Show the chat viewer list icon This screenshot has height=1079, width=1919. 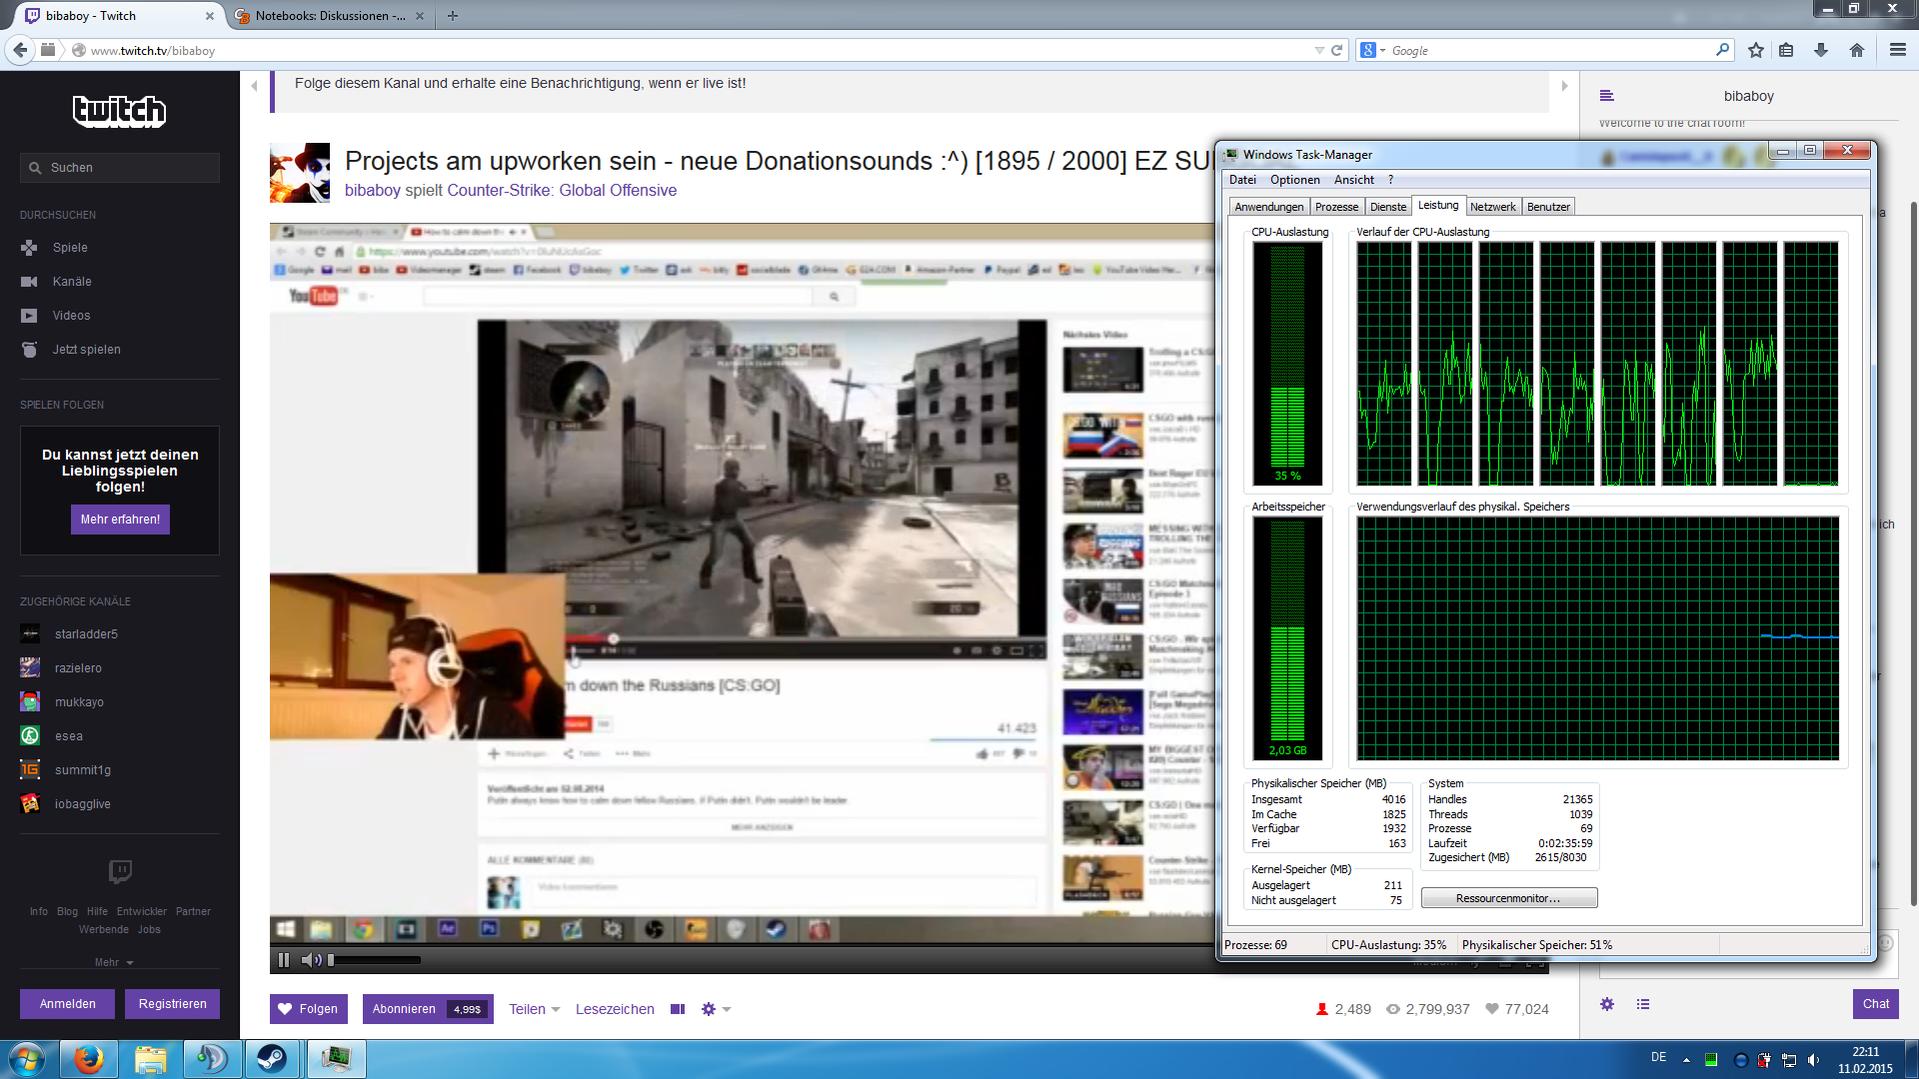coord(1643,1004)
